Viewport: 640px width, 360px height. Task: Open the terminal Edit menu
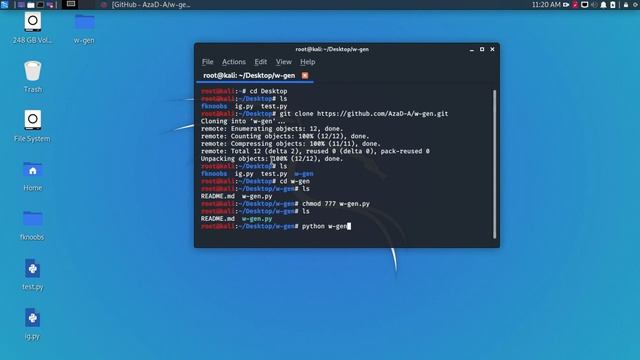[x=260, y=62]
